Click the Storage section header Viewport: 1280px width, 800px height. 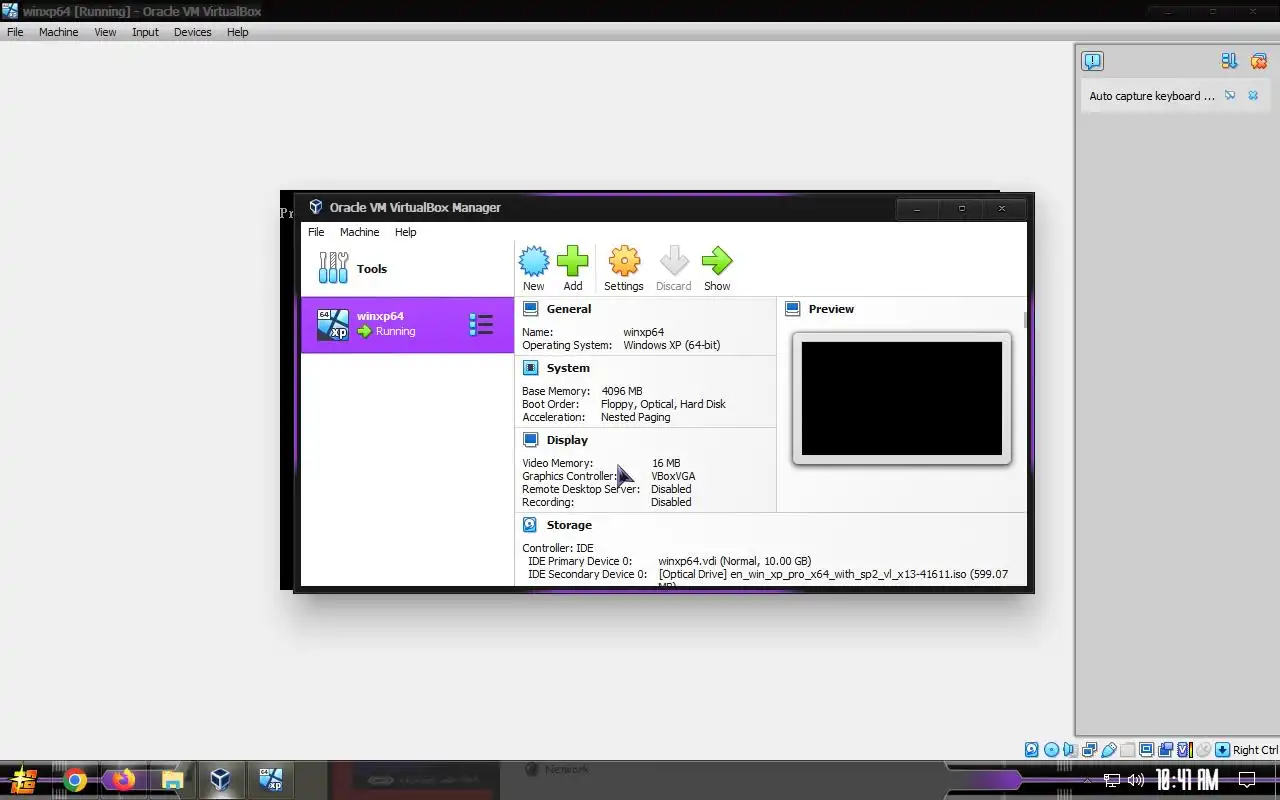pos(569,525)
